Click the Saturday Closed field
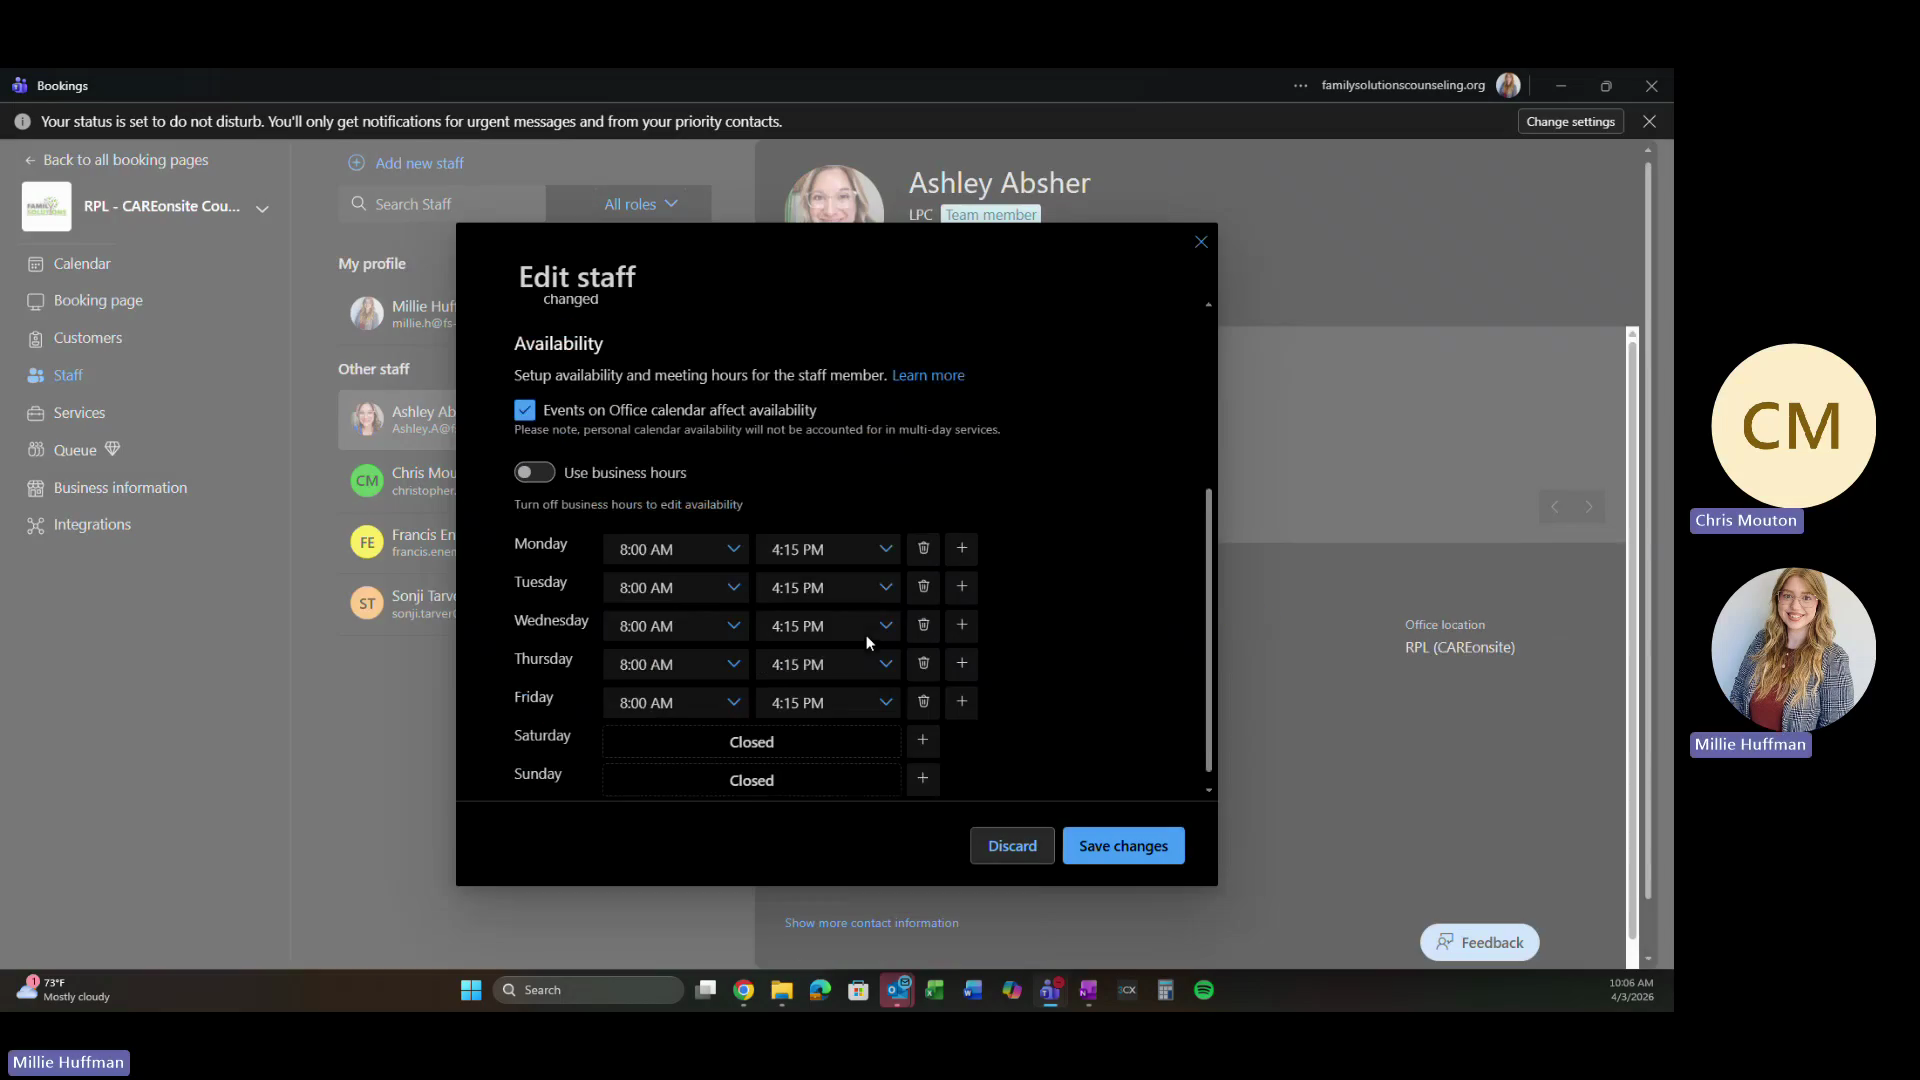The width and height of the screenshot is (1920, 1080). [752, 742]
